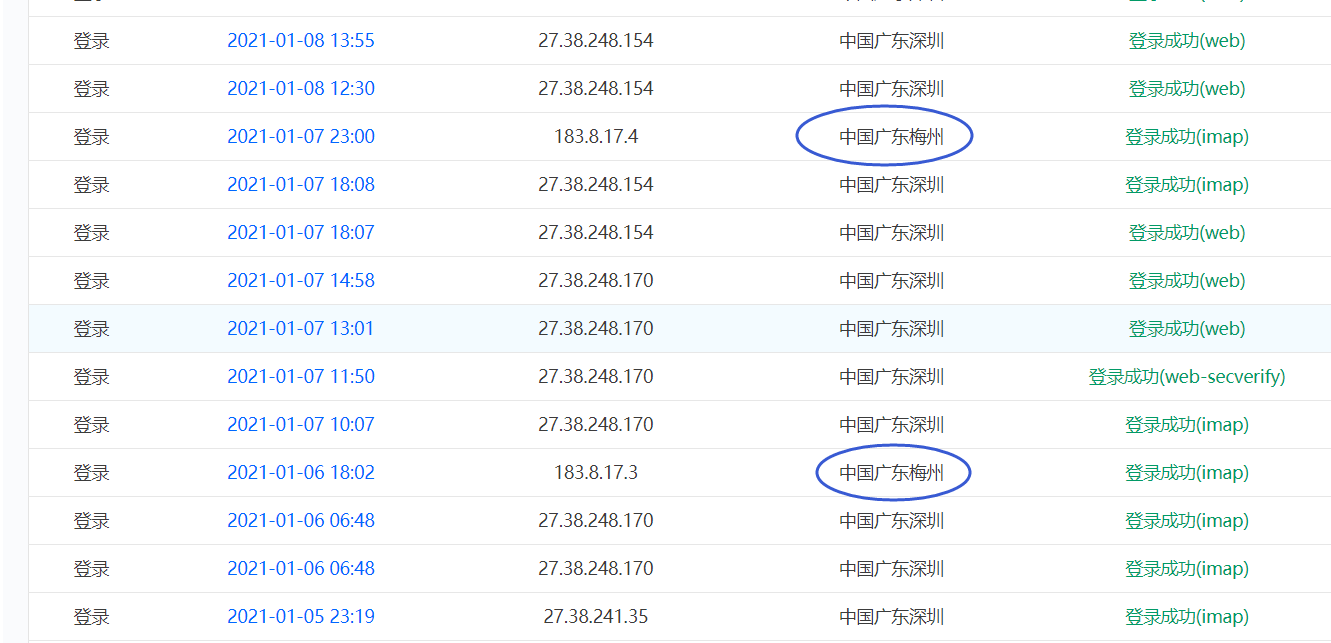1331x643 pixels.
Task: Click 登录成功(imap) status on the 183.8.17.4 row
Action: (x=1186, y=137)
